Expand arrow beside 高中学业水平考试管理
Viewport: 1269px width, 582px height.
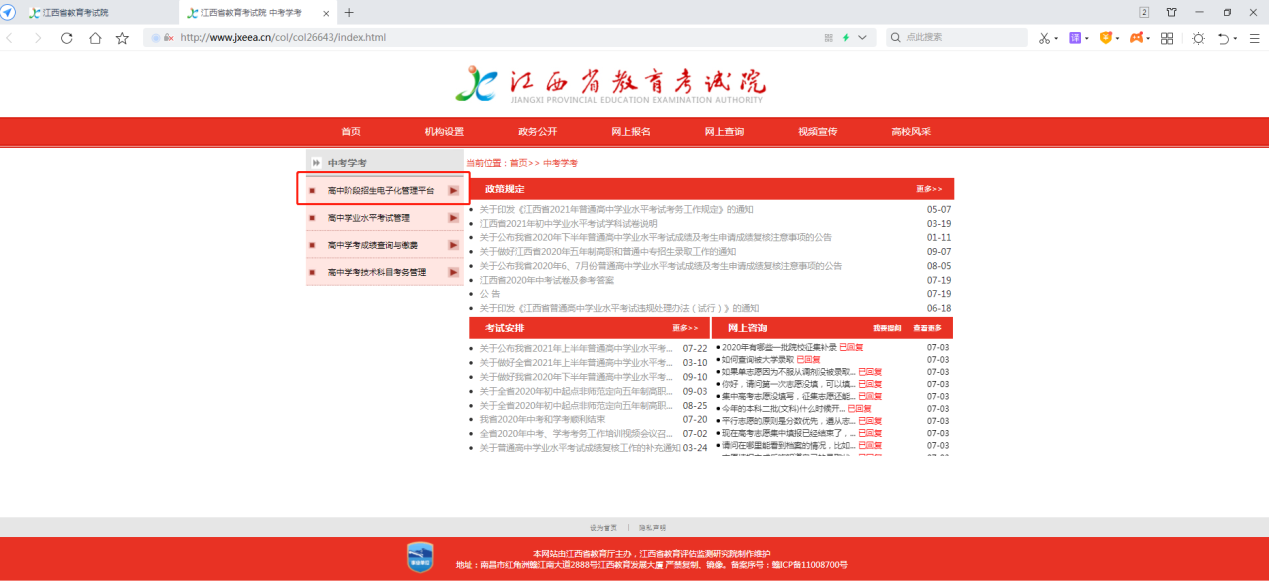pos(453,218)
